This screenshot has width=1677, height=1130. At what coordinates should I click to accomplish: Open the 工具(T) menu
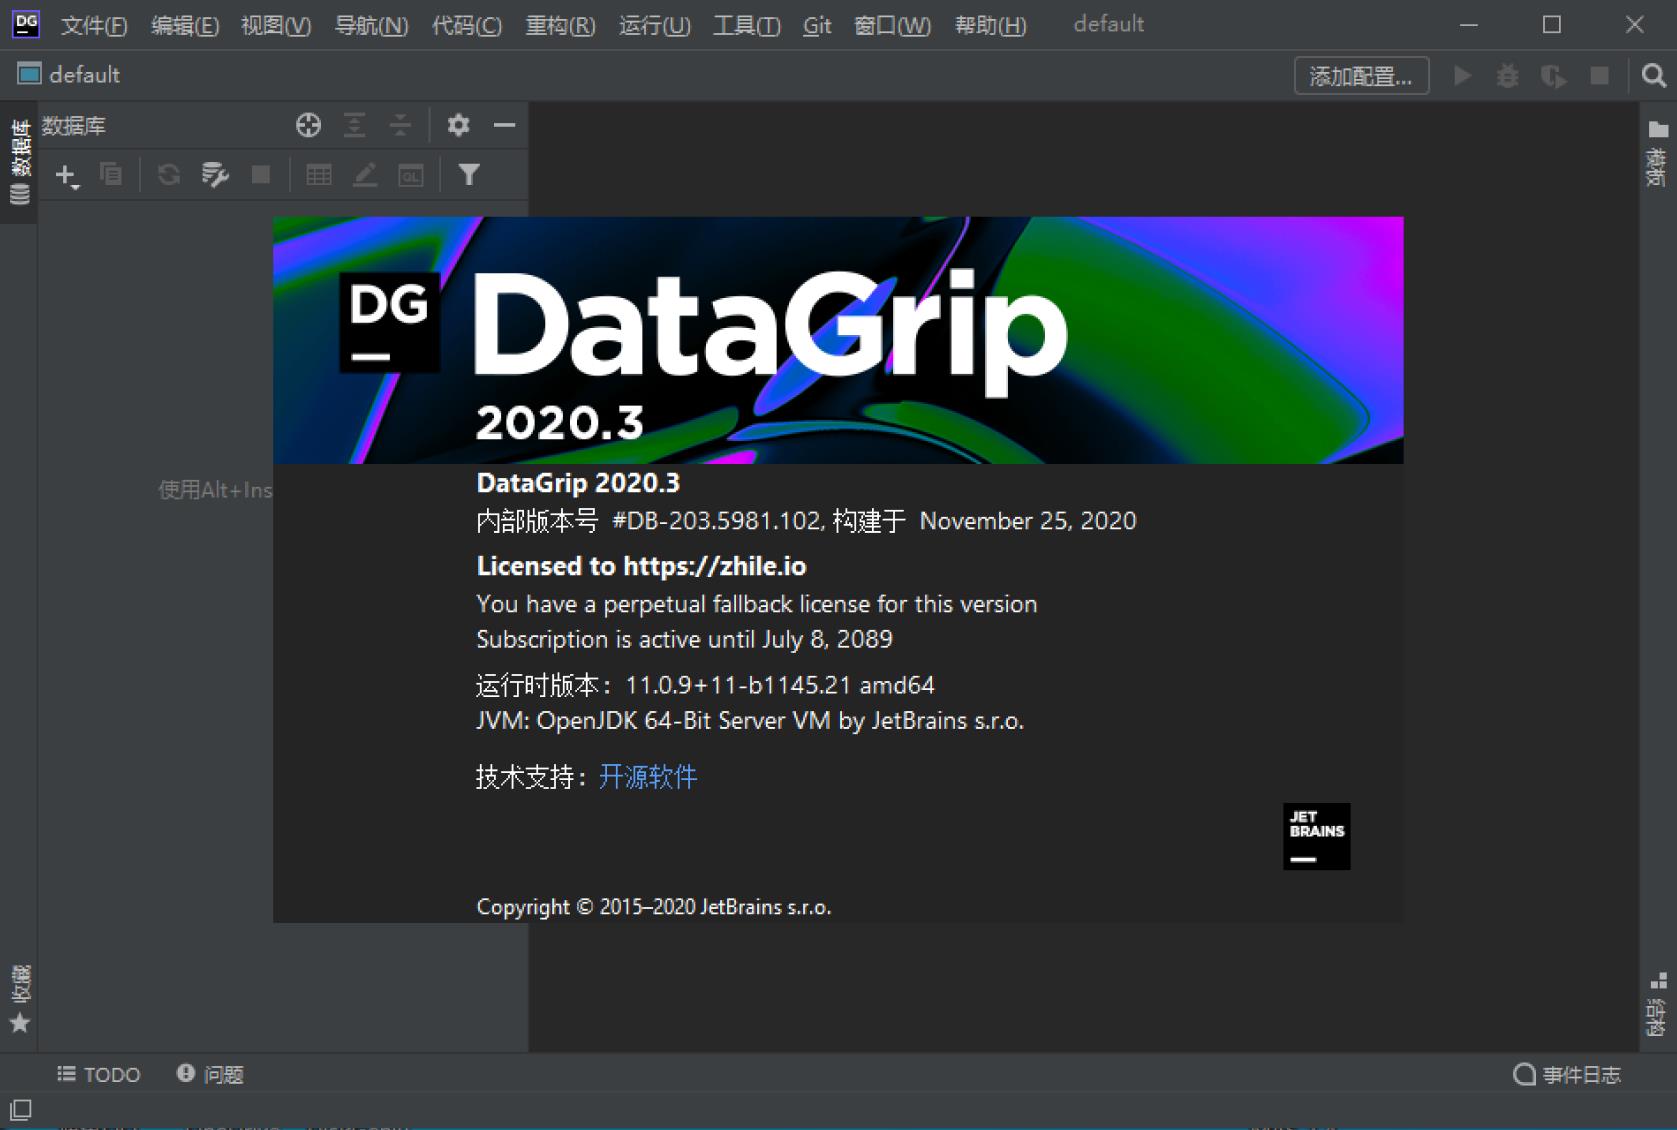tap(747, 25)
